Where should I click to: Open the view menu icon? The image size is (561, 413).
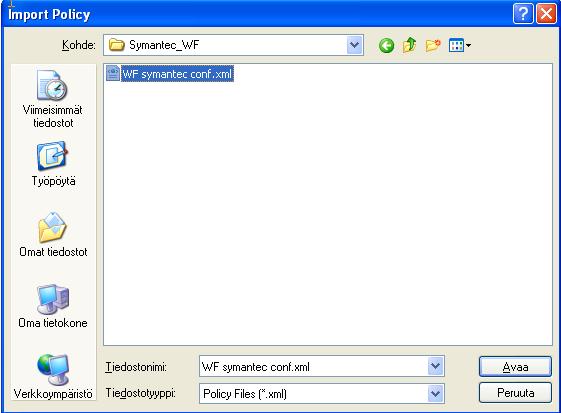pyautogui.click(x=460, y=45)
